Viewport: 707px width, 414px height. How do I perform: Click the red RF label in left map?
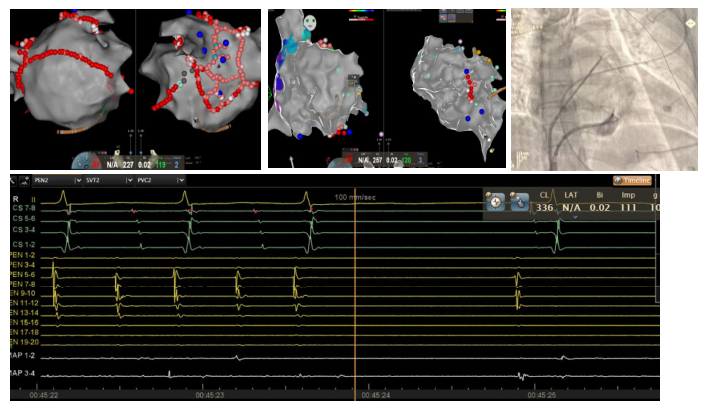click(x=96, y=165)
